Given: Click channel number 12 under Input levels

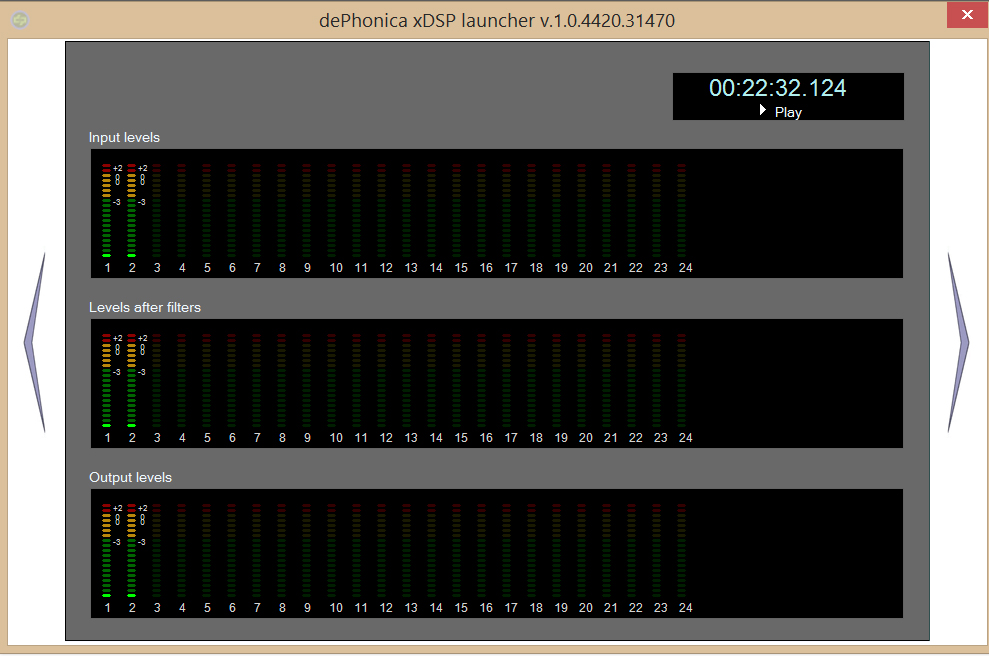Looking at the screenshot, I should [386, 267].
